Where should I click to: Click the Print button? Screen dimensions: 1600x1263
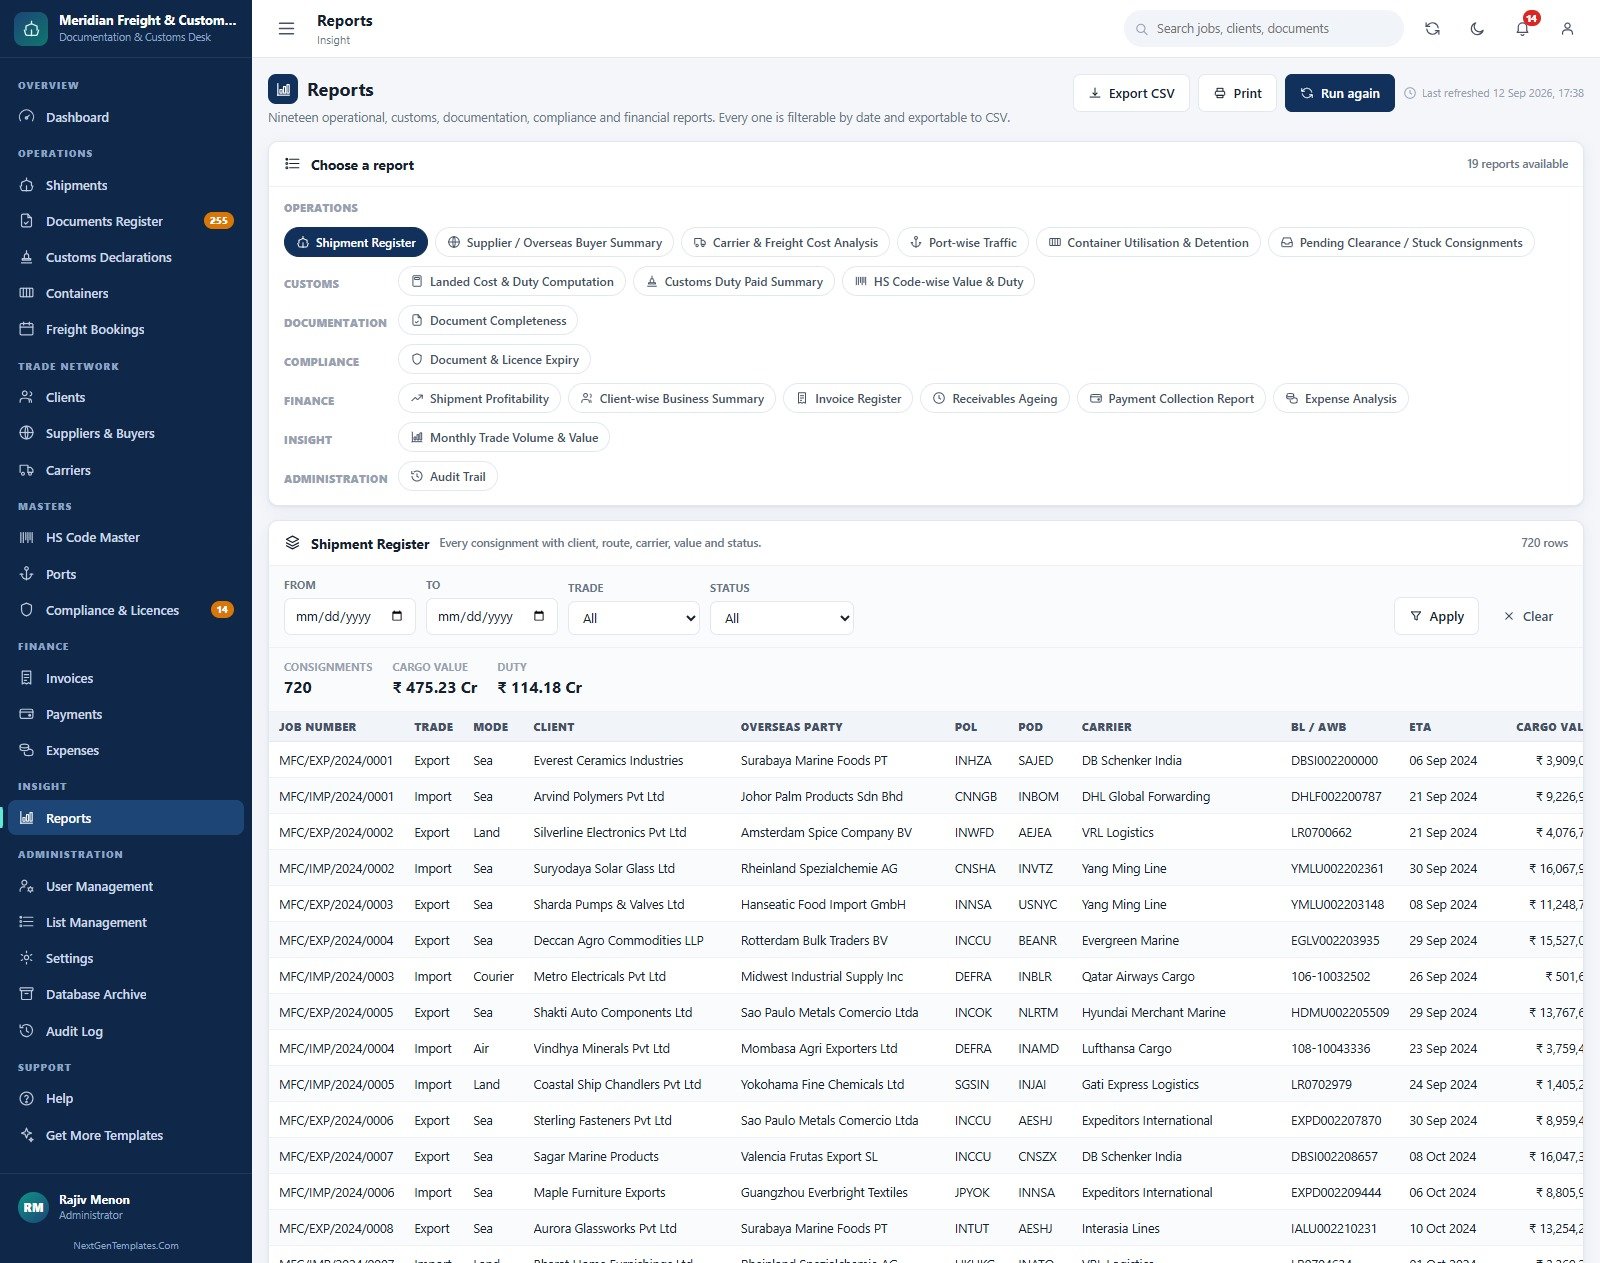tap(1237, 93)
